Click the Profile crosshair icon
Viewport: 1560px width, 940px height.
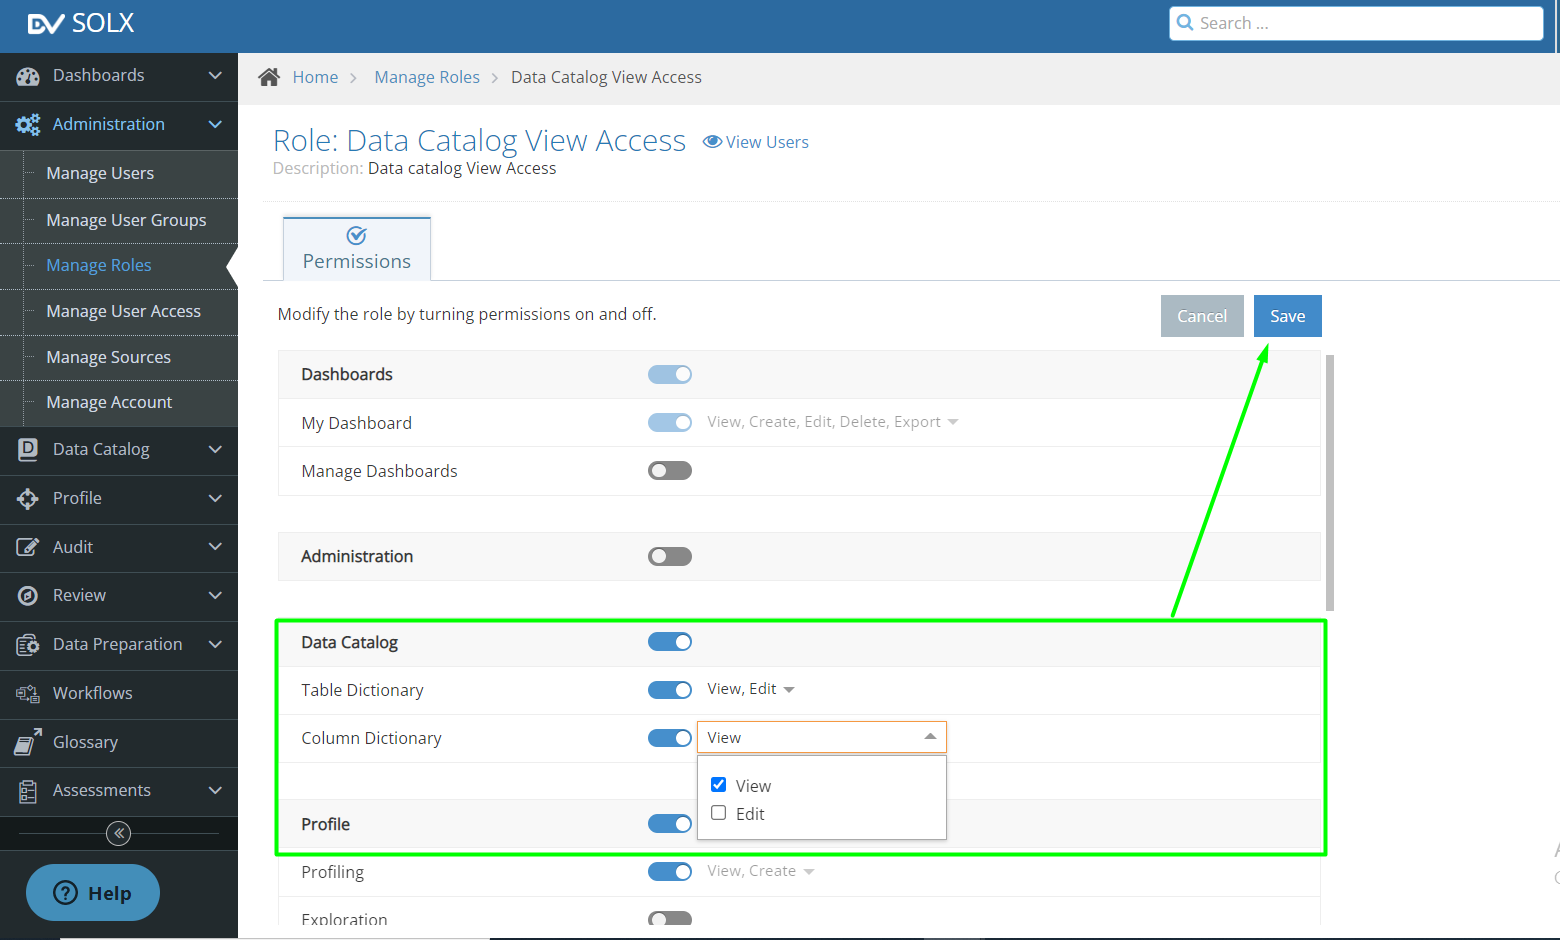28,498
